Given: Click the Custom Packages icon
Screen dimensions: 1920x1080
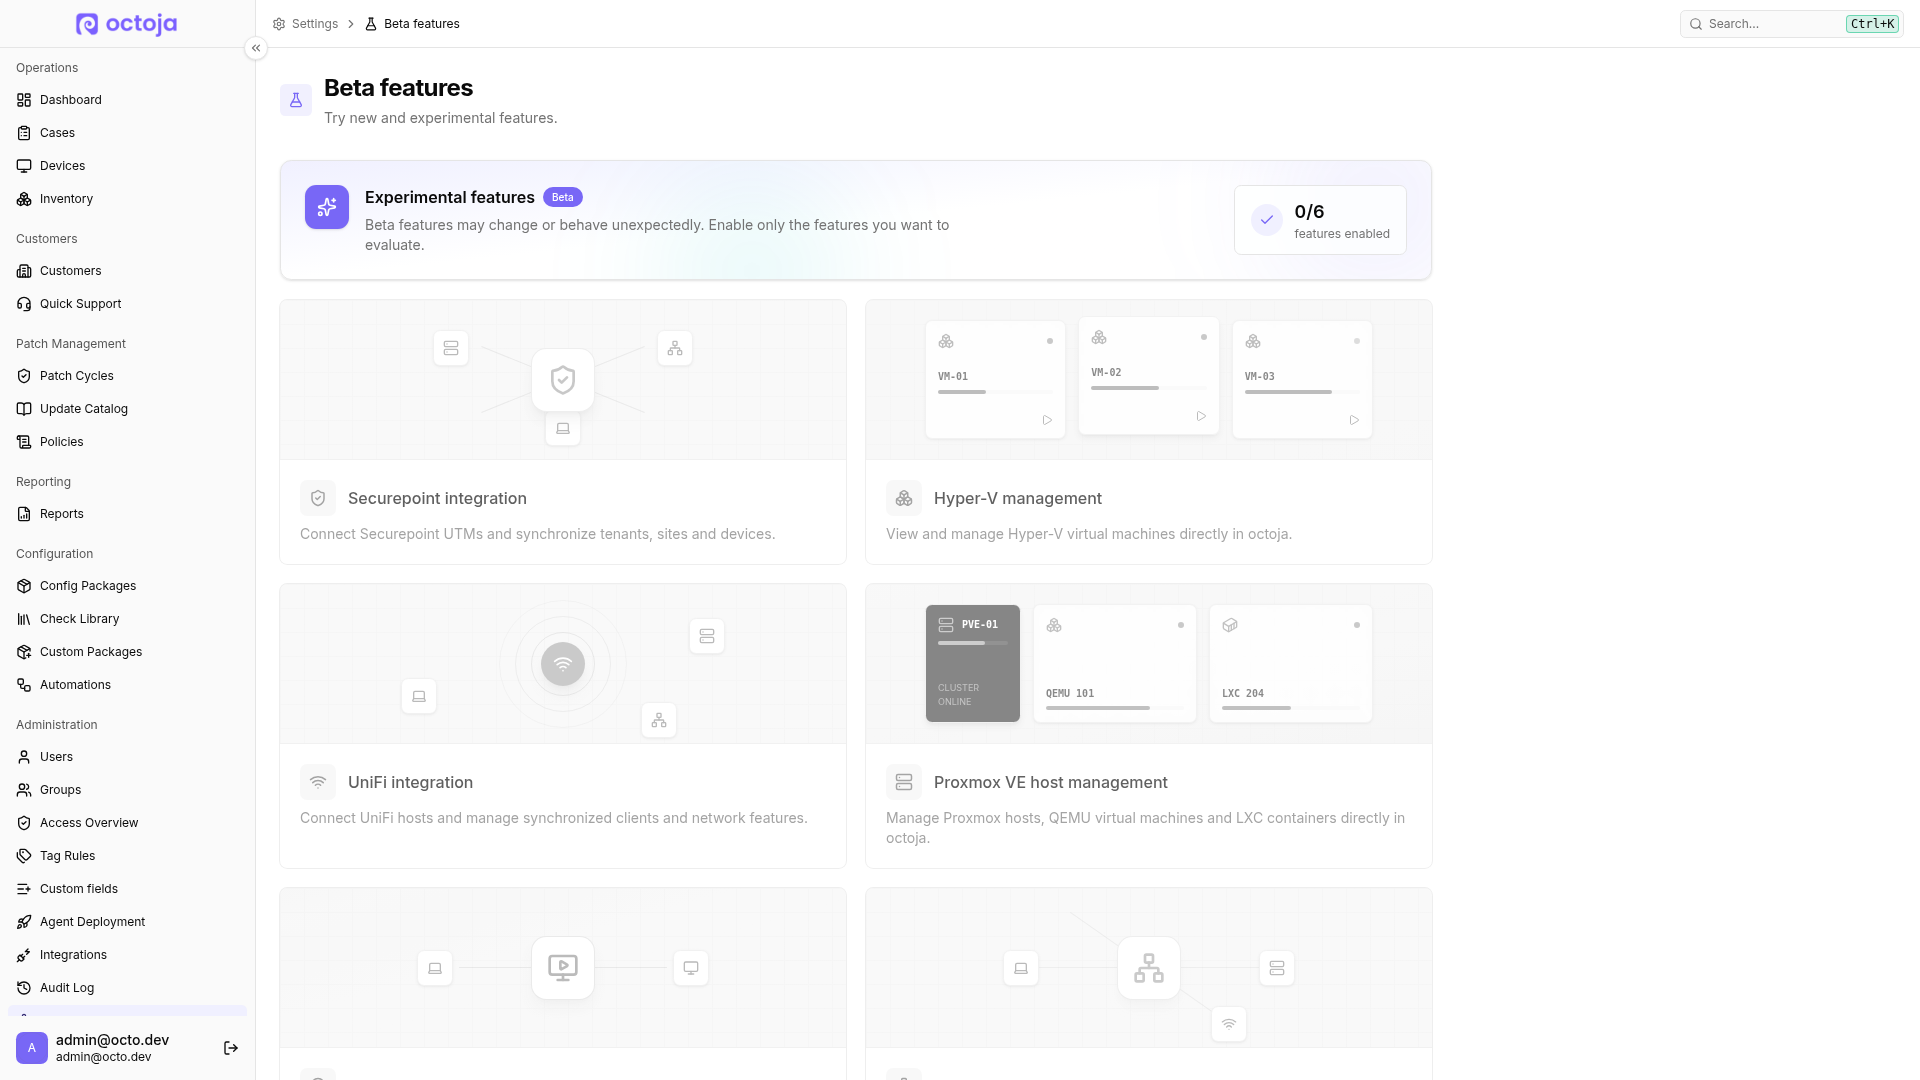Looking at the screenshot, I should pos(24,652).
